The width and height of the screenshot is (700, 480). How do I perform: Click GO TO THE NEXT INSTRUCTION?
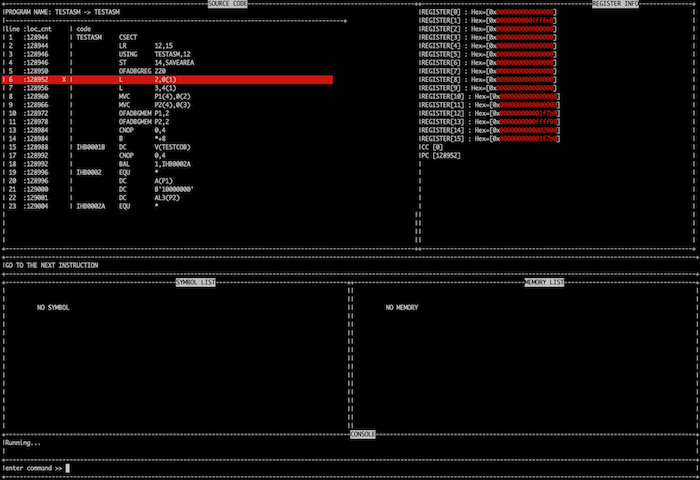51,265
